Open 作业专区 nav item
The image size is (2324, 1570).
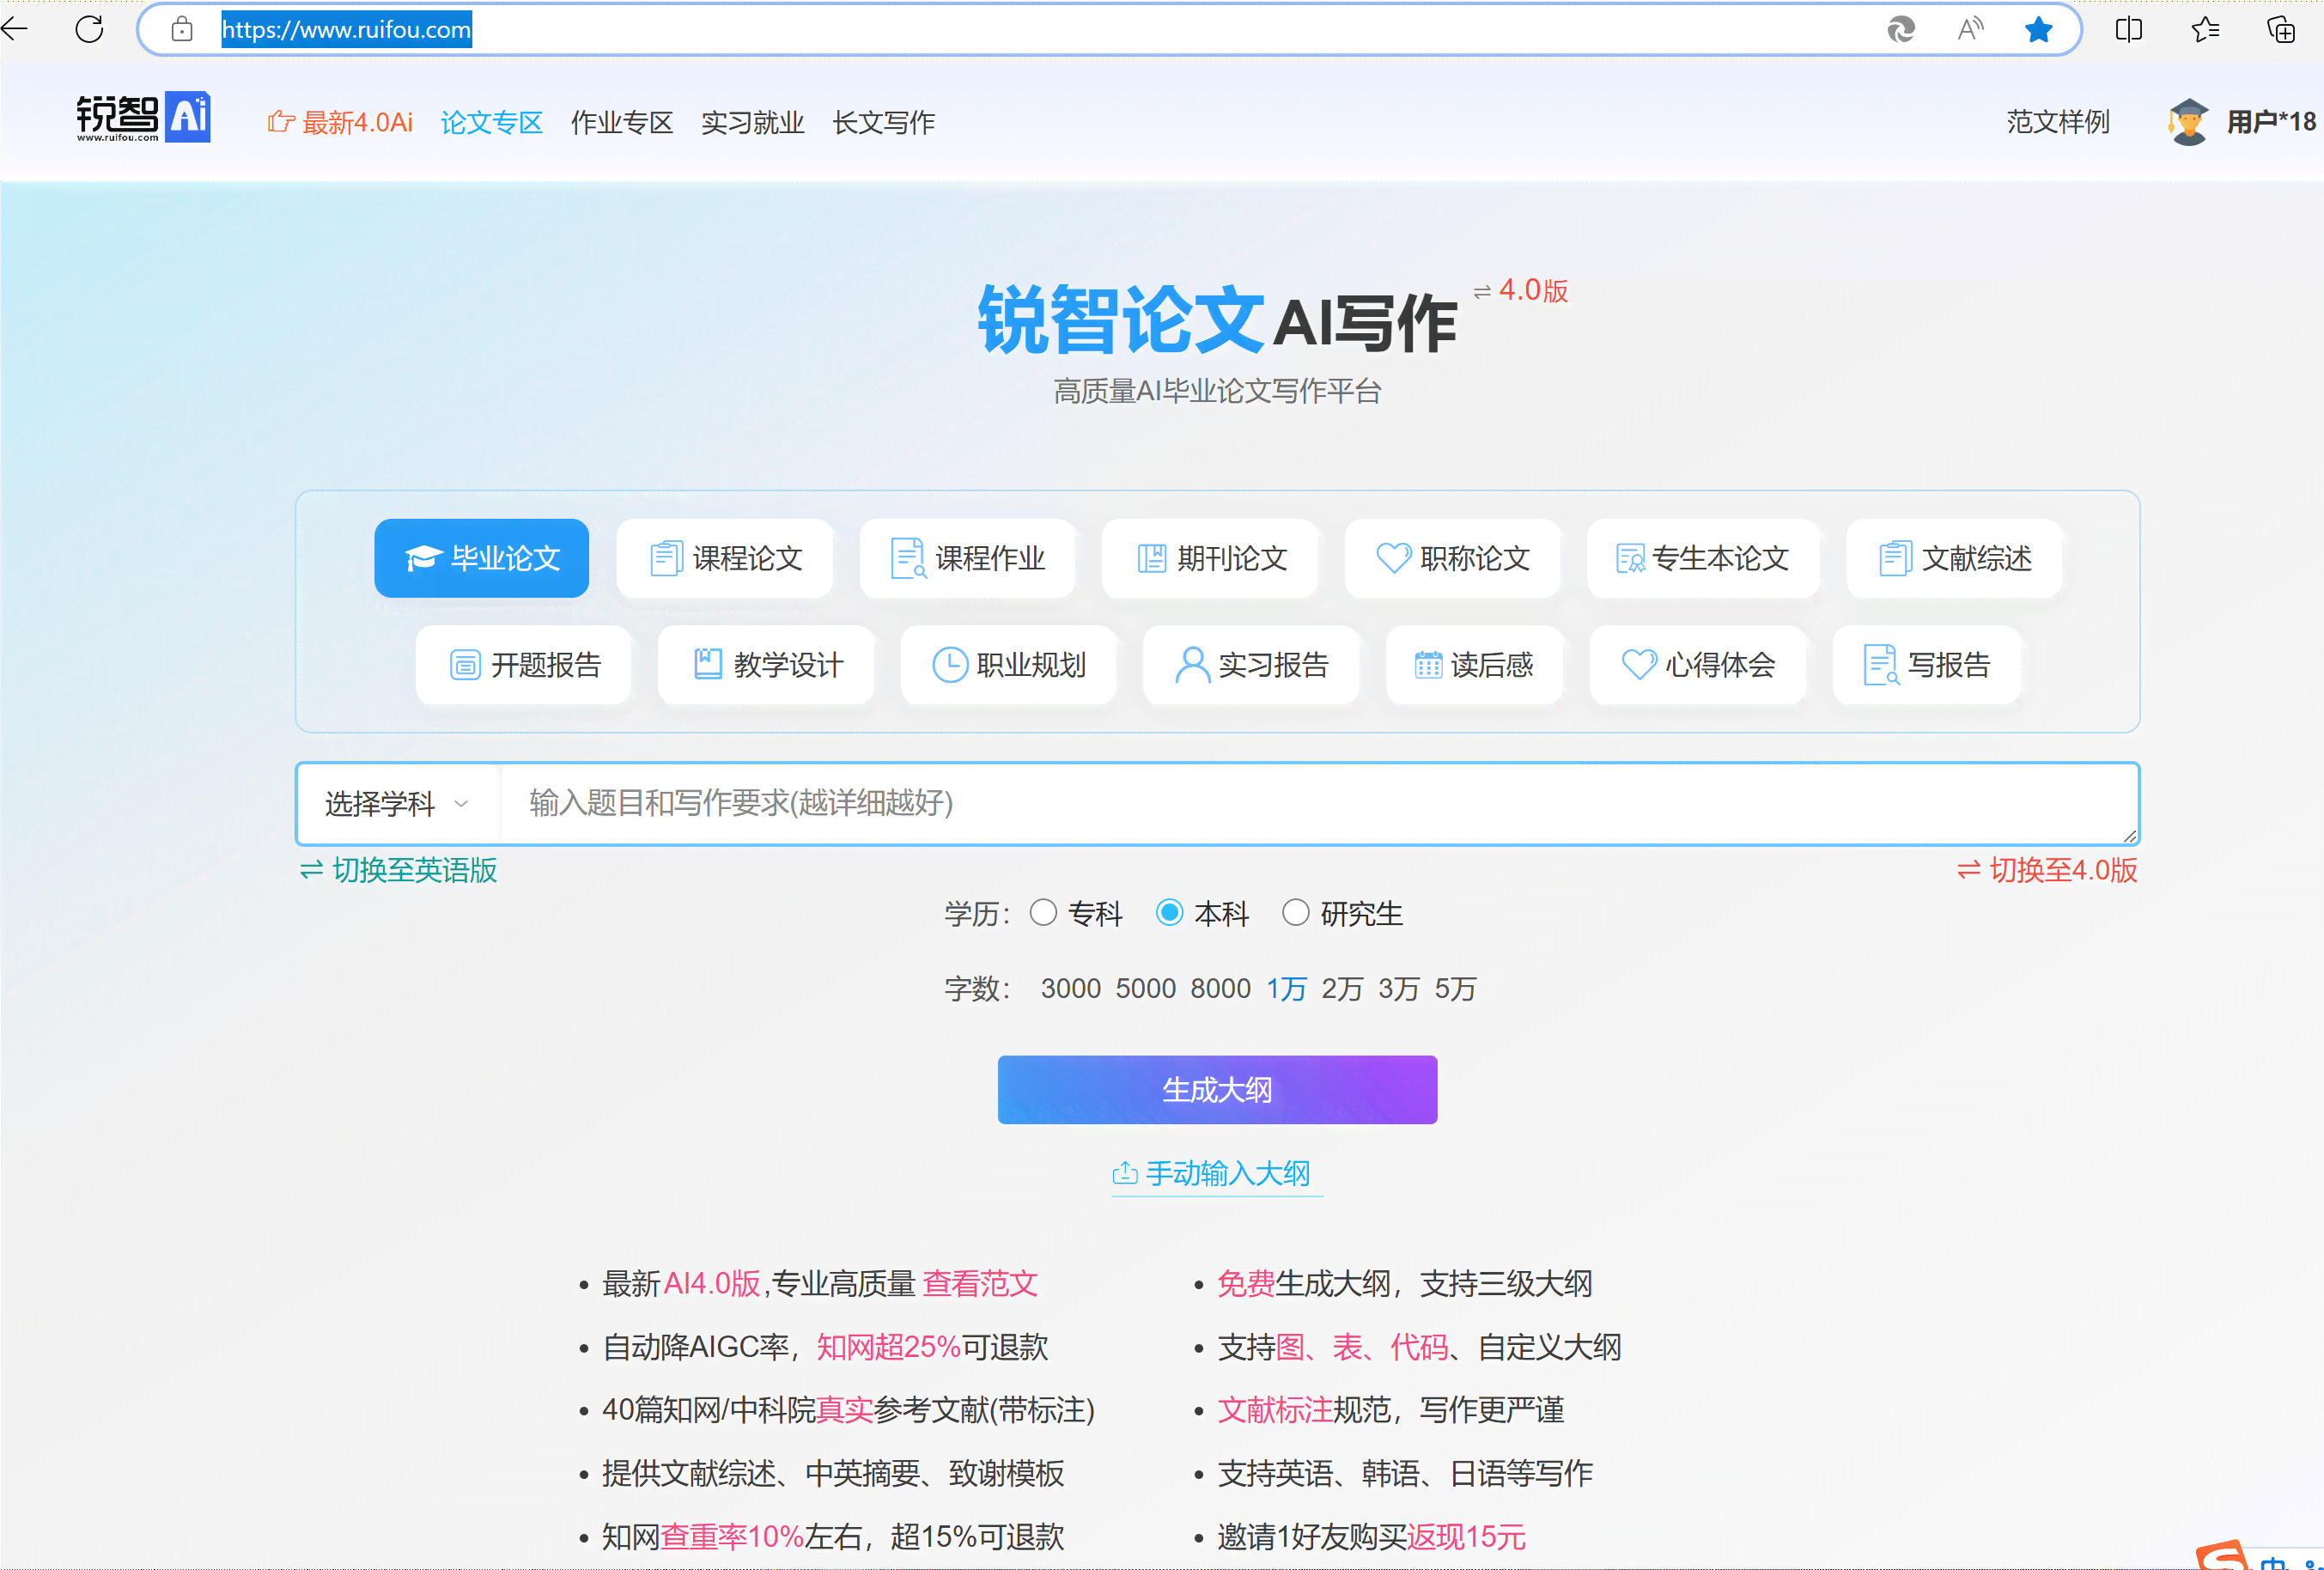click(x=621, y=122)
